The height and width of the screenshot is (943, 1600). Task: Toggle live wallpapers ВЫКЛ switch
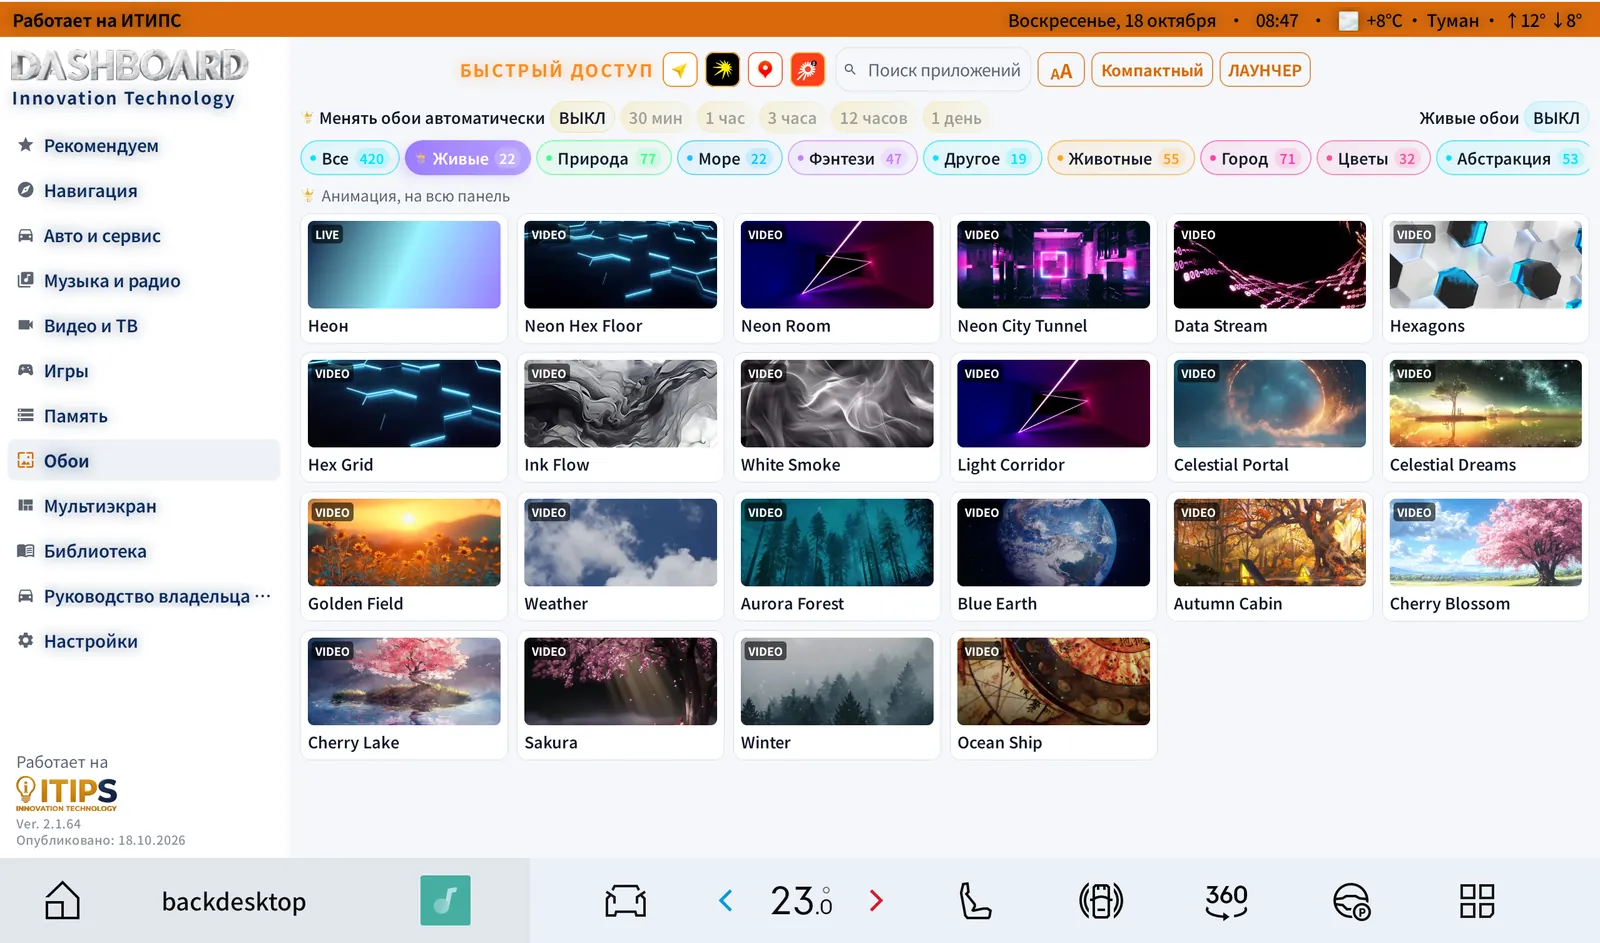(x=1556, y=118)
